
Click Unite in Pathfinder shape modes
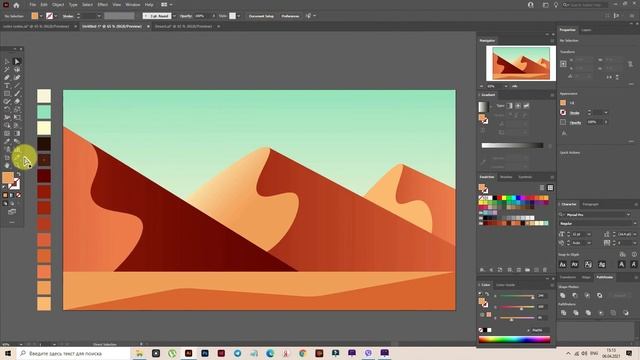coord(562,295)
